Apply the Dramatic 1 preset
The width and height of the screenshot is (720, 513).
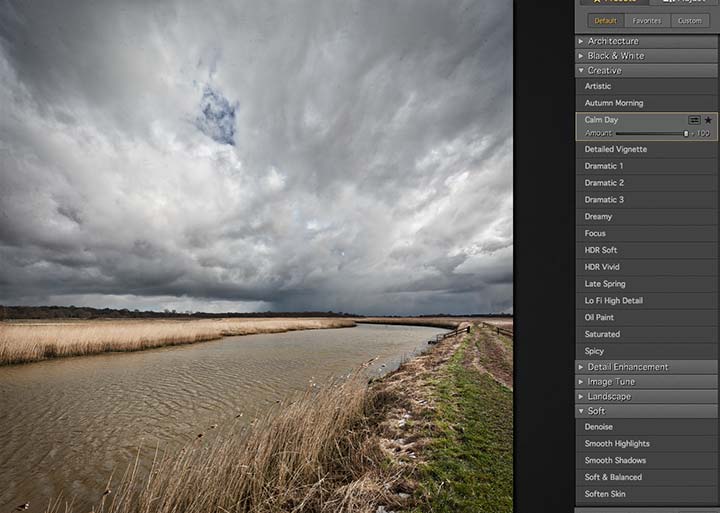(x=646, y=166)
